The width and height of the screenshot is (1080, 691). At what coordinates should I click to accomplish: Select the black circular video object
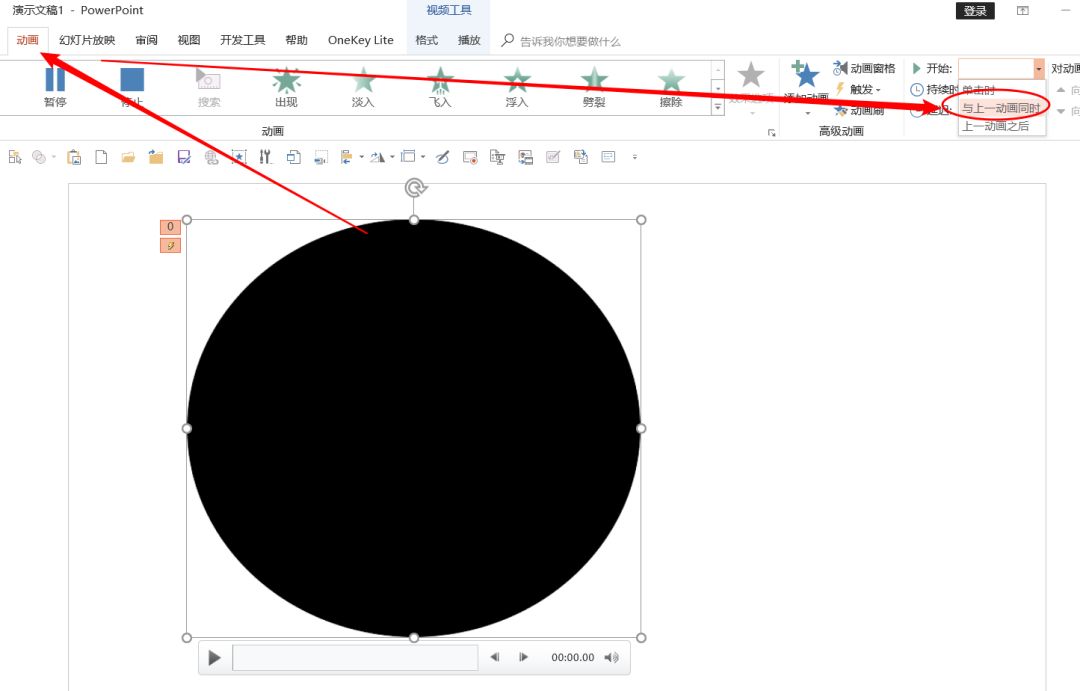point(414,429)
